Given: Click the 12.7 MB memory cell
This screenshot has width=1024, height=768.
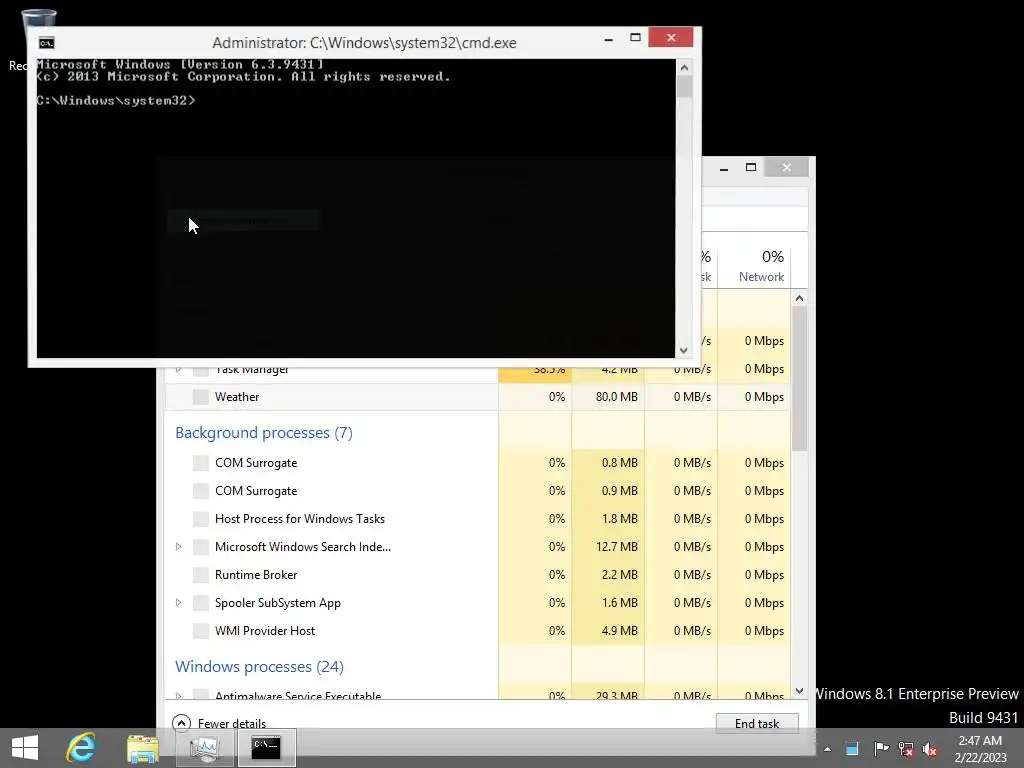Looking at the screenshot, I should (608, 547).
